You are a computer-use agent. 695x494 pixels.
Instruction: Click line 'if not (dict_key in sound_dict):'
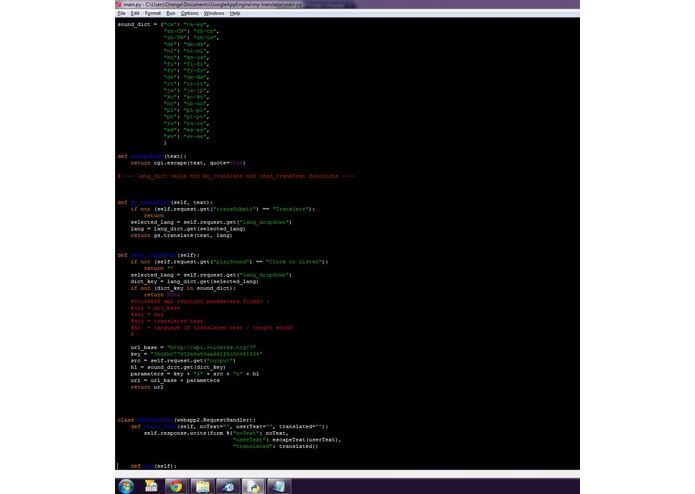[183, 288]
